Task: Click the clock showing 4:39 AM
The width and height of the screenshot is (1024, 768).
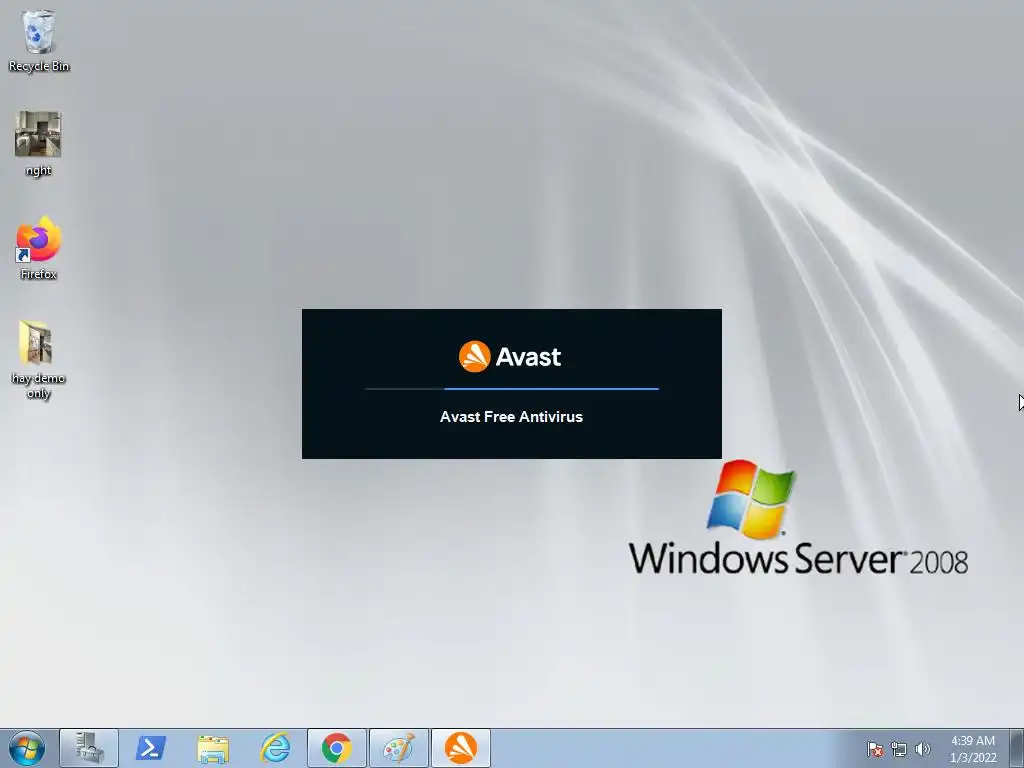Action: 973,749
